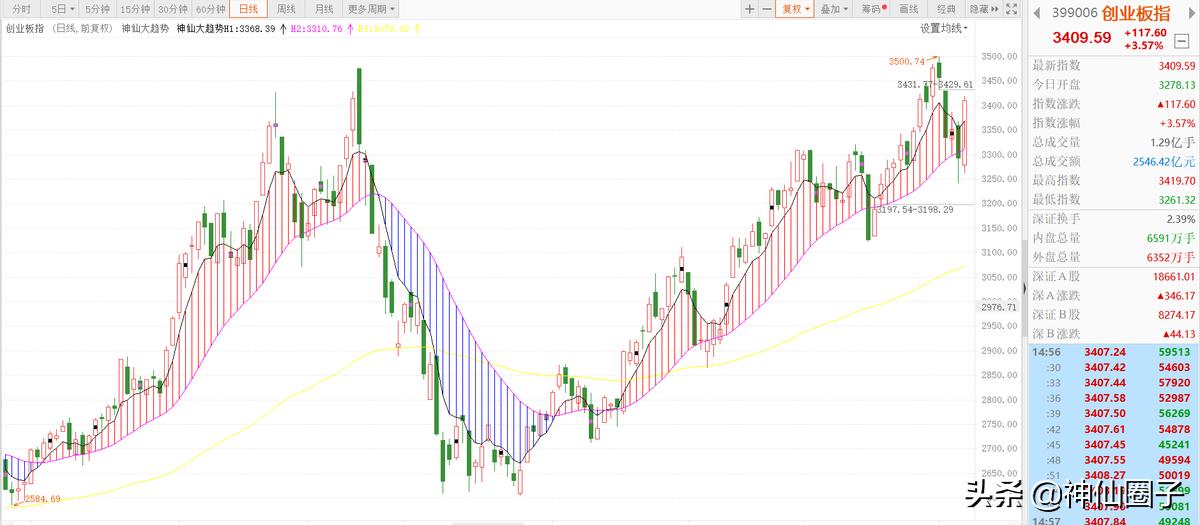This screenshot has height=525, width=1200.
Task: Switch to 60分钟 period
Action: (x=210, y=9)
